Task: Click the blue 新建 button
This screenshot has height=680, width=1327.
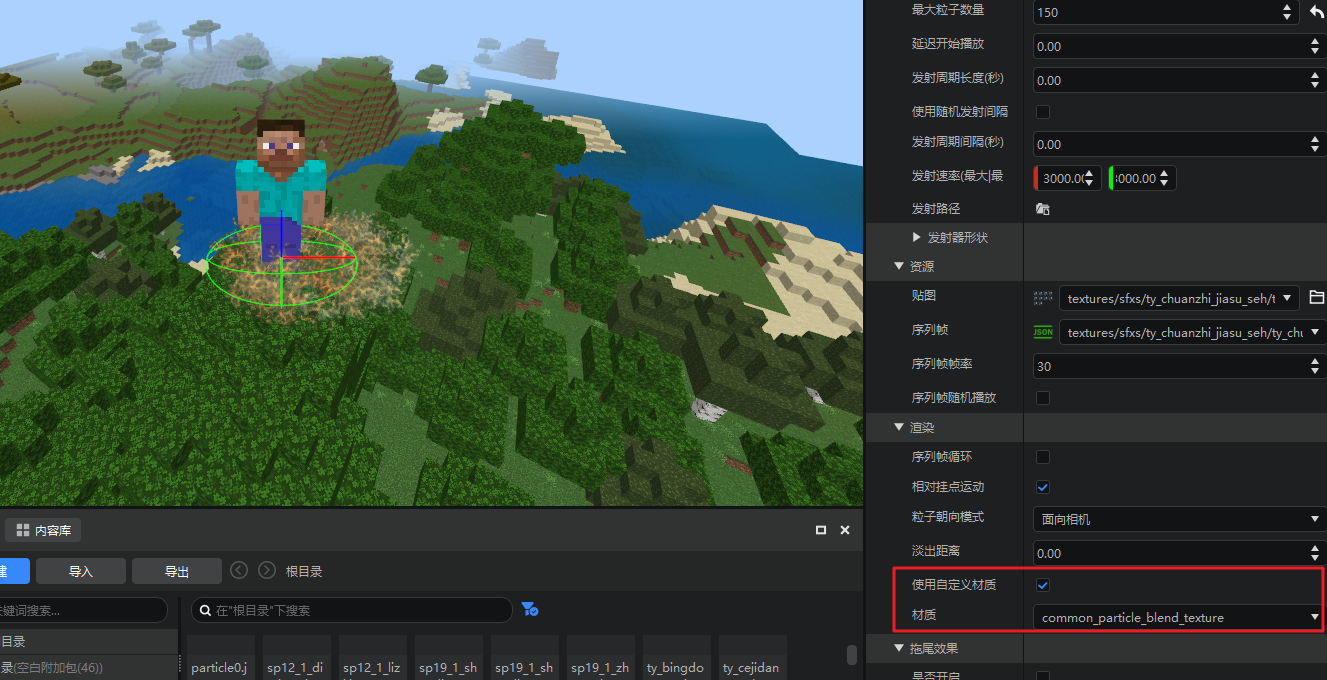Action: pyautogui.click(x=14, y=571)
